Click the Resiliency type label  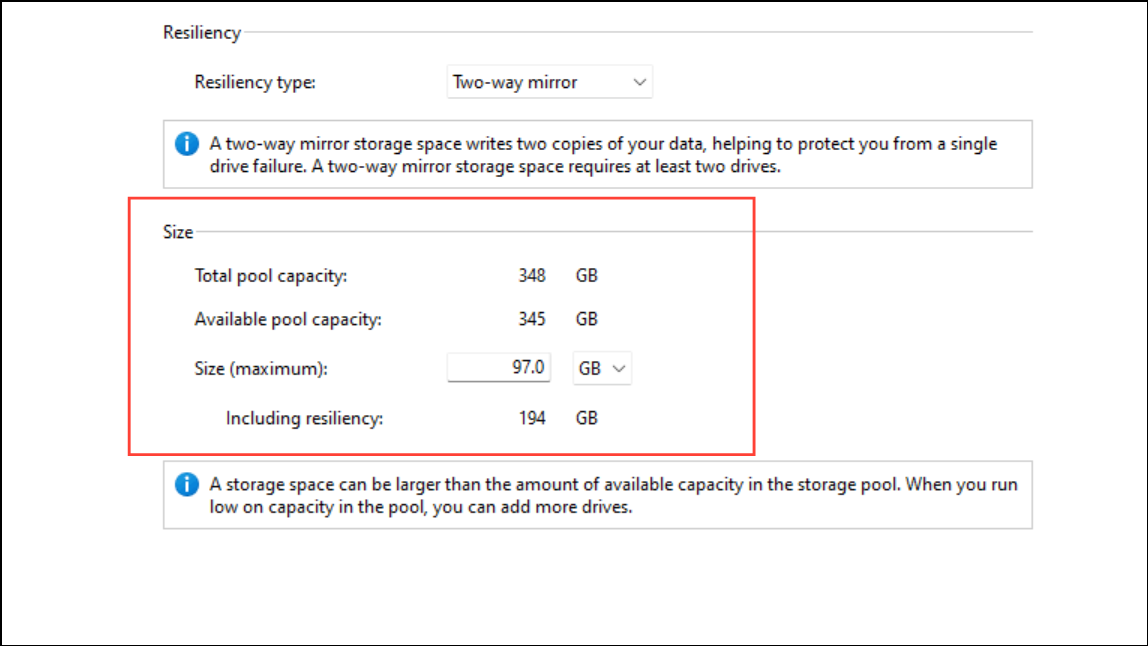(x=255, y=82)
